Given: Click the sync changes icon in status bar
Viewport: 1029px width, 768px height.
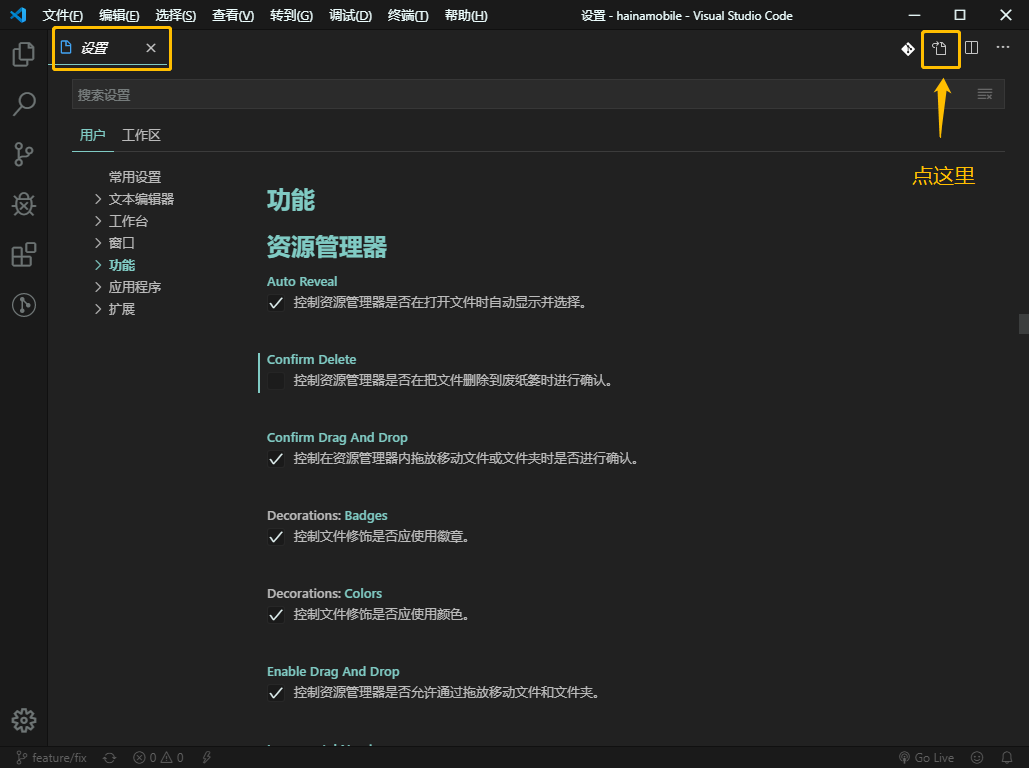Looking at the screenshot, I should point(110,757).
